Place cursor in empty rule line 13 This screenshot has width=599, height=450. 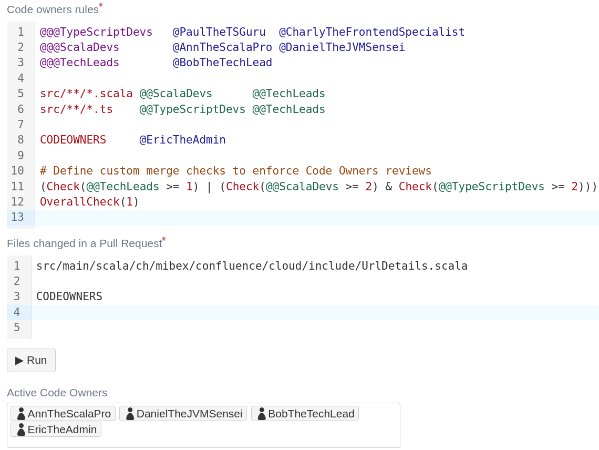click(317, 217)
